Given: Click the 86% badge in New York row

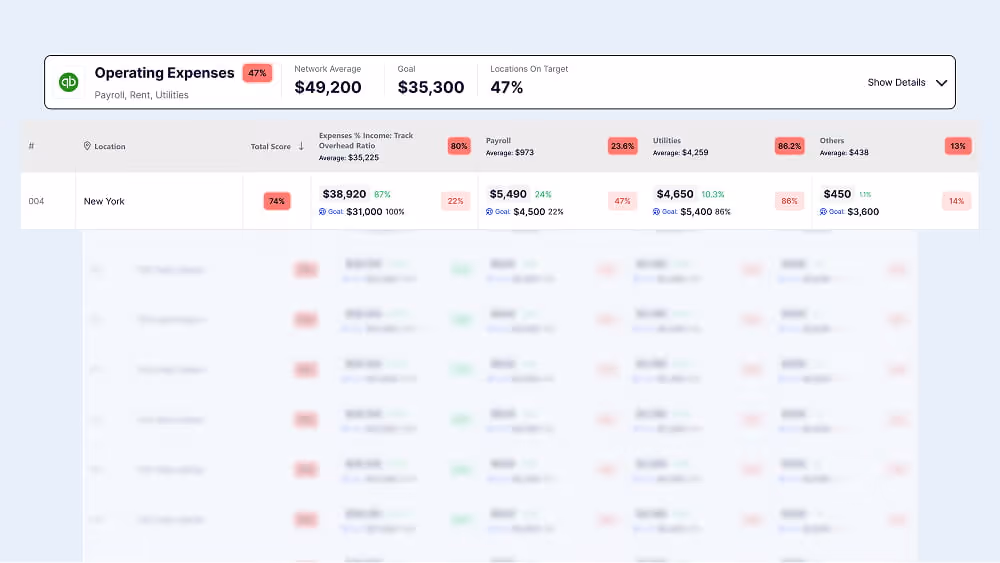Looking at the screenshot, I should pyautogui.click(x=790, y=201).
